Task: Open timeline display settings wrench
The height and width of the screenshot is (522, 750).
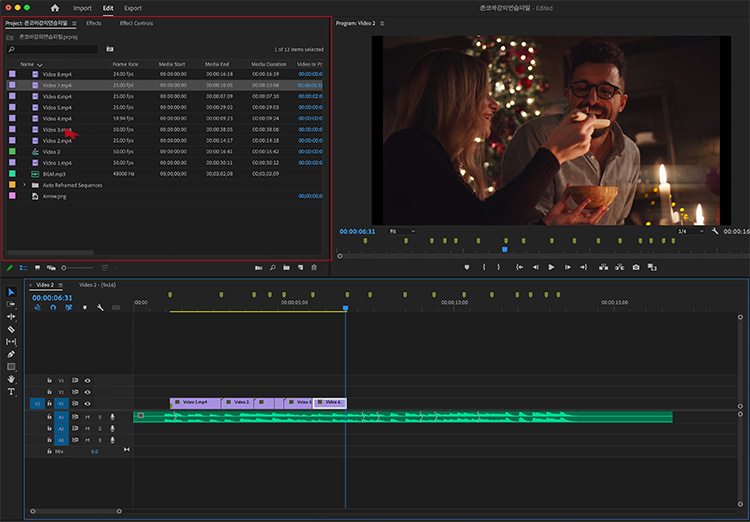Action: coord(100,308)
